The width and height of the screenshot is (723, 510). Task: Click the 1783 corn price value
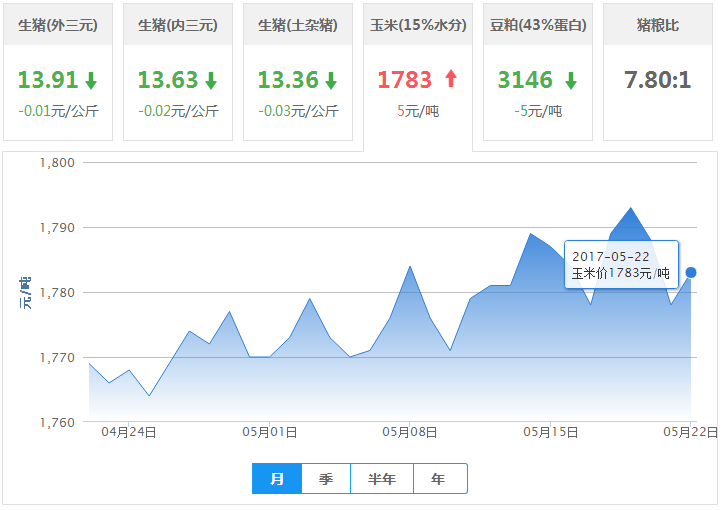[x=405, y=80]
